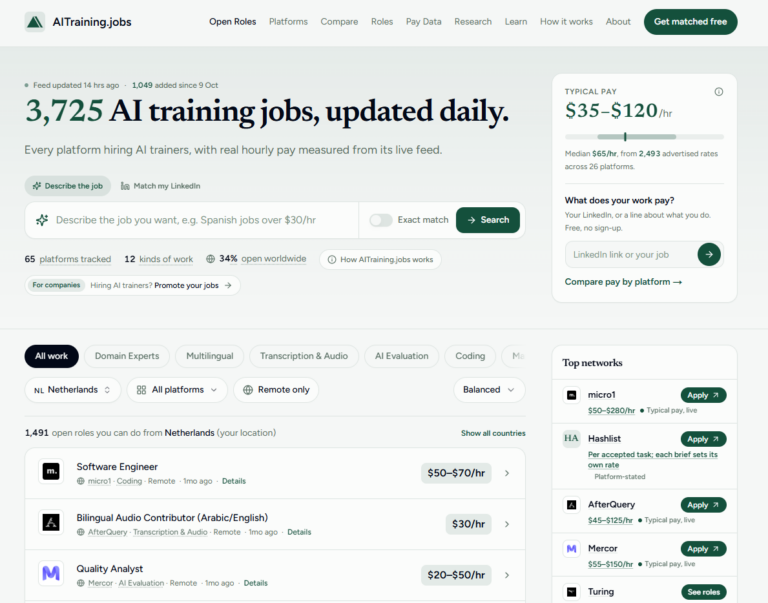The width and height of the screenshot is (768, 603).
Task: Open the typical pay info icon
Action: pos(719,92)
